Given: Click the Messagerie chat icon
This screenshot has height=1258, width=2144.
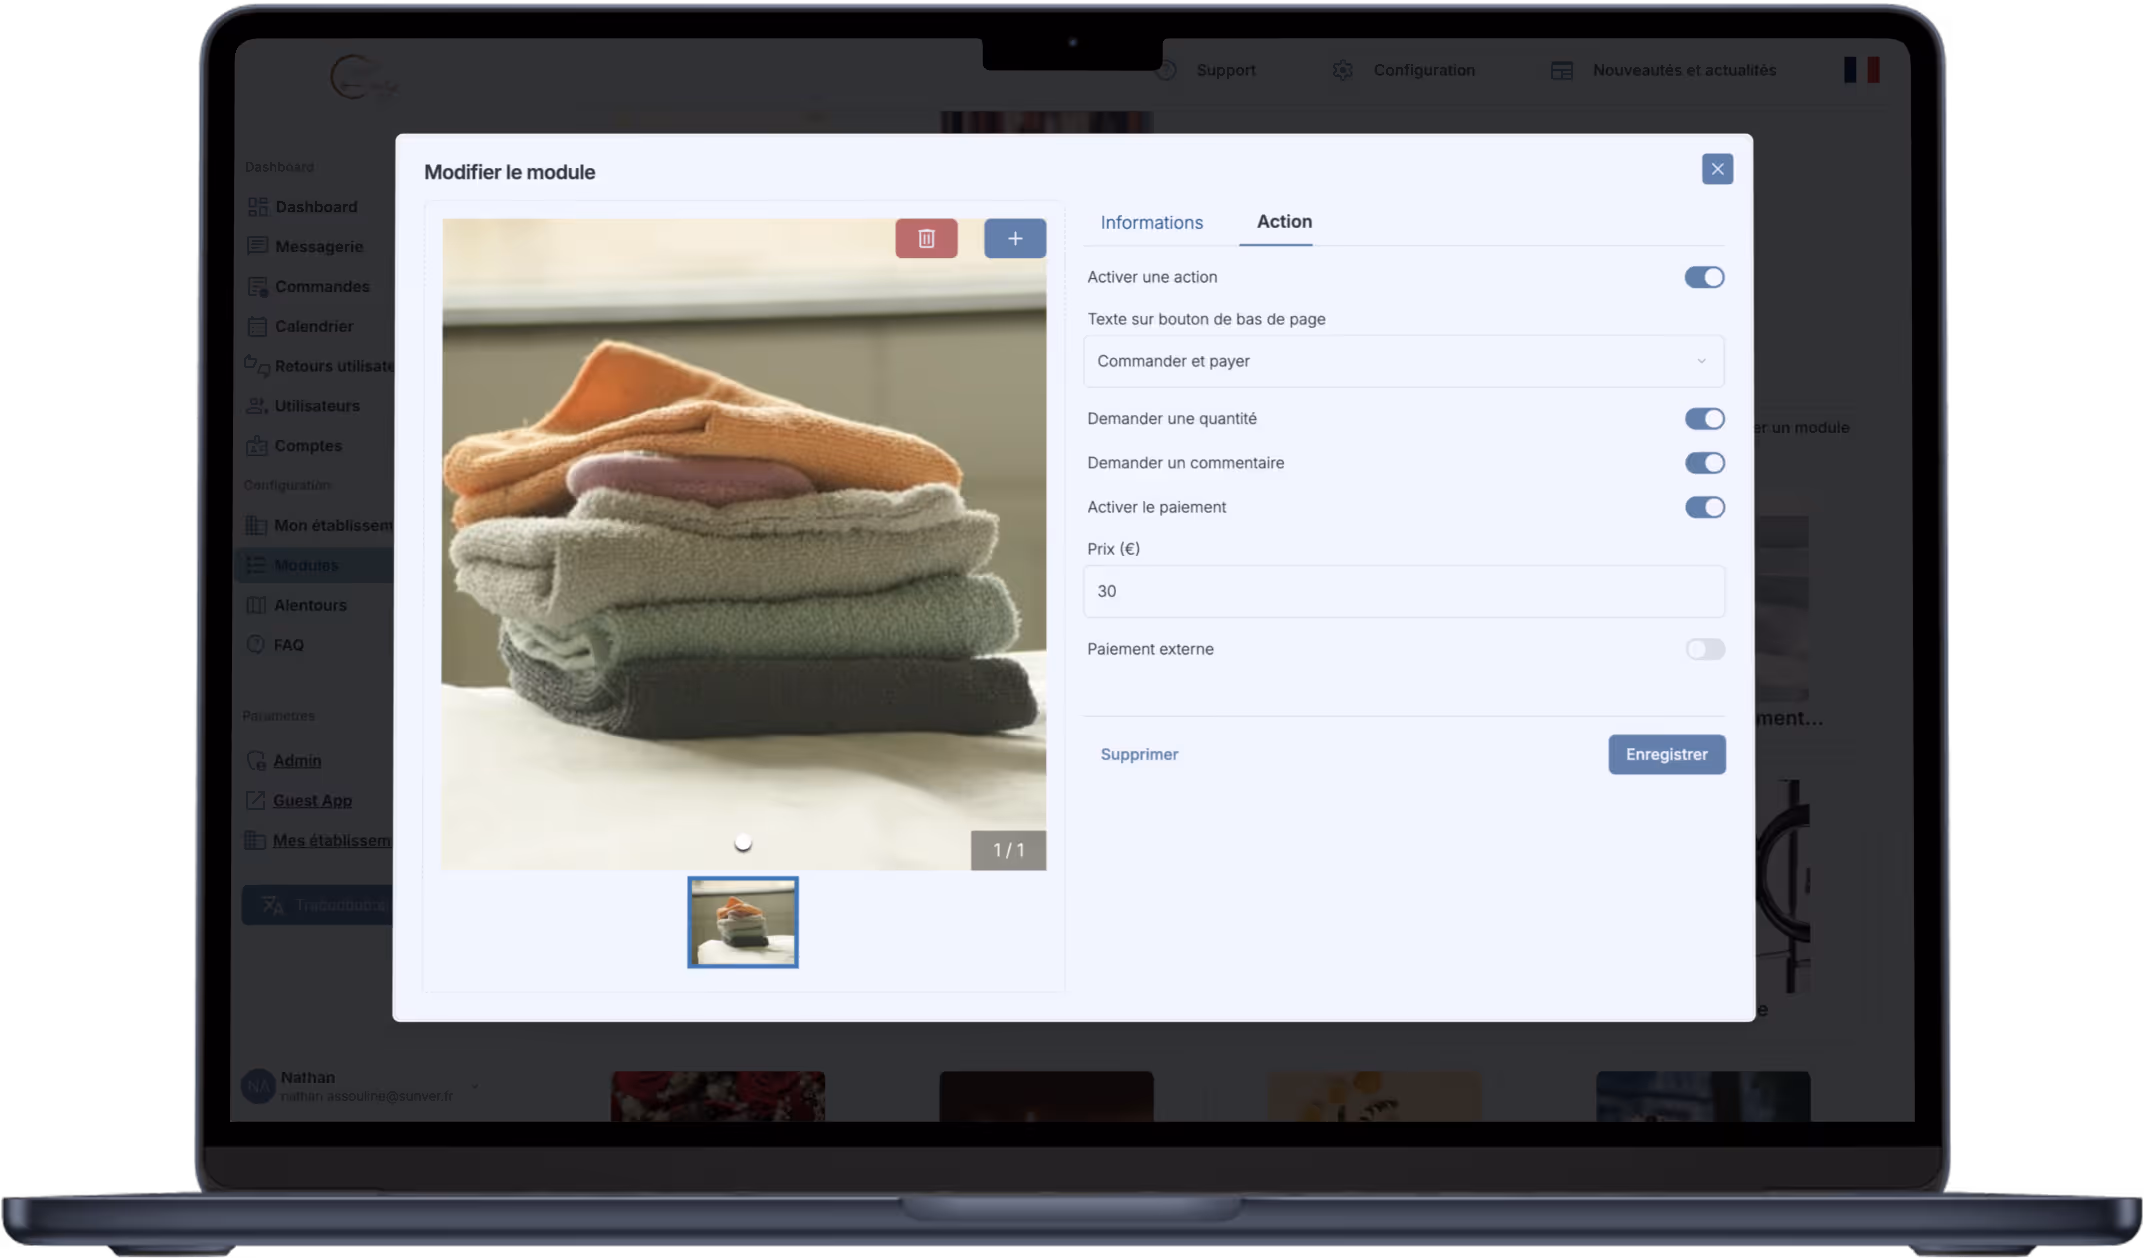Looking at the screenshot, I should (x=257, y=245).
